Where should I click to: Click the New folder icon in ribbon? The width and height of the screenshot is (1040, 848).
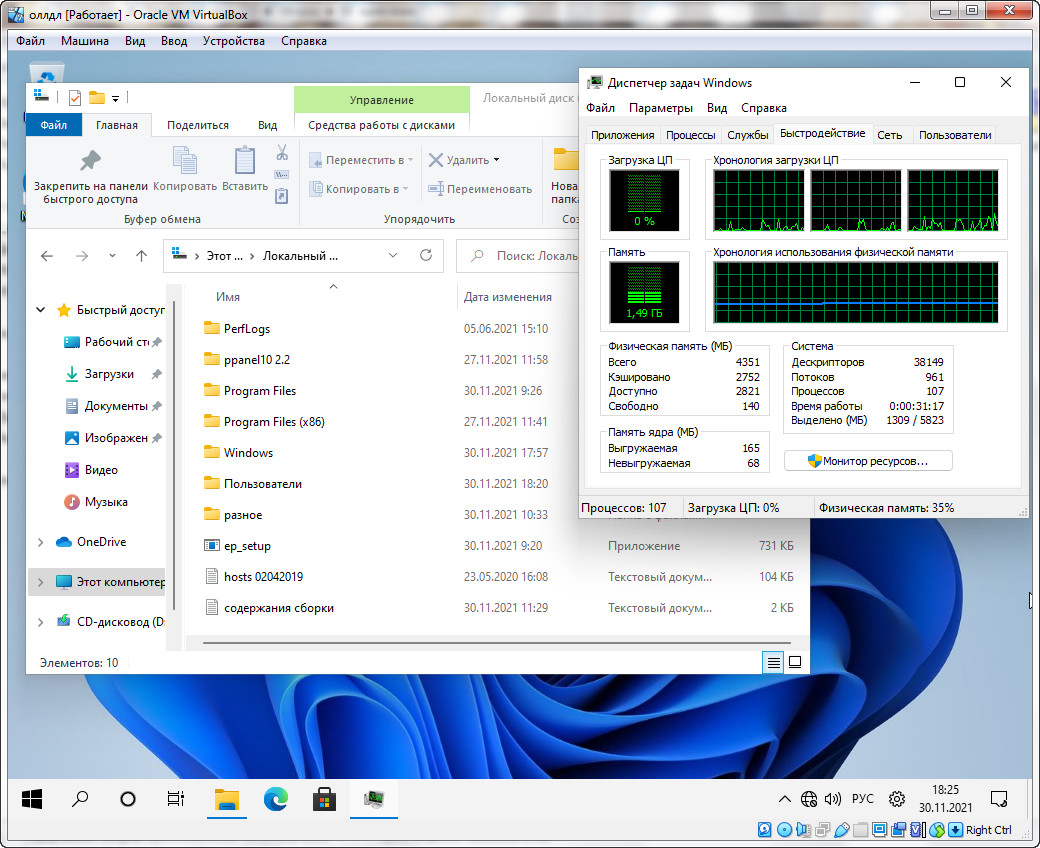[x=566, y=160]
